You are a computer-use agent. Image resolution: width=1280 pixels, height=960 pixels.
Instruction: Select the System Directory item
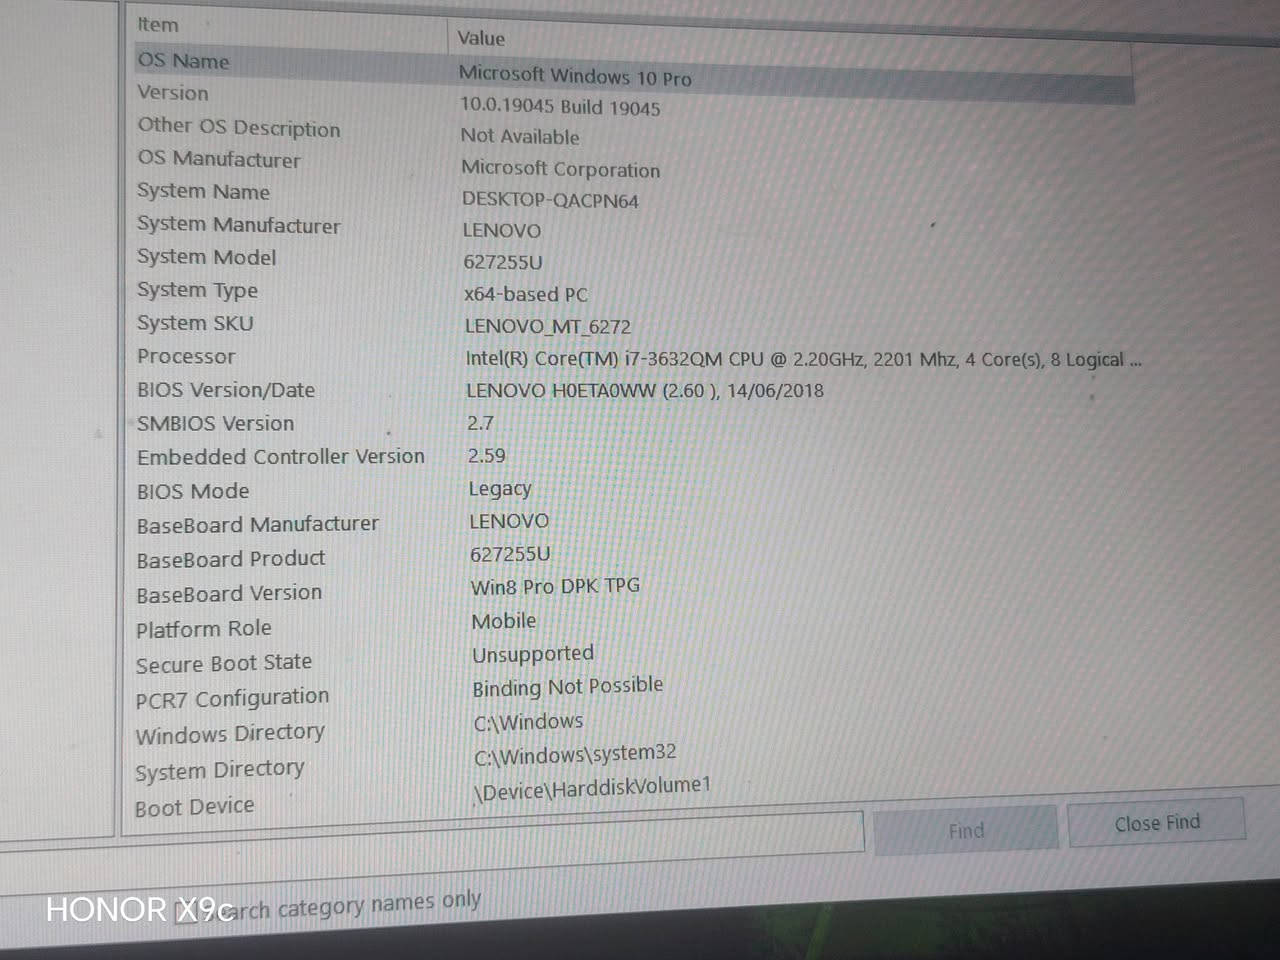point(220,770)
